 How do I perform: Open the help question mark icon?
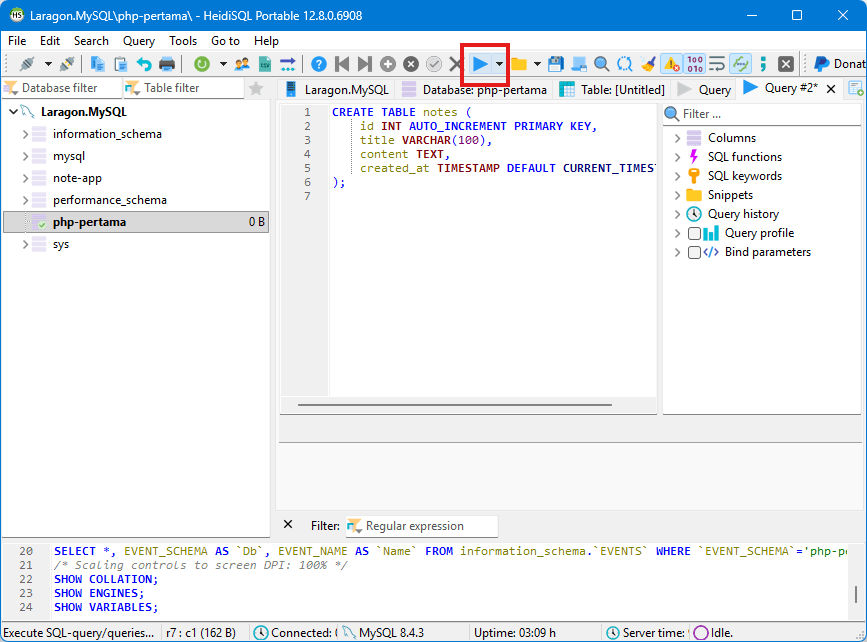(317, 63)
